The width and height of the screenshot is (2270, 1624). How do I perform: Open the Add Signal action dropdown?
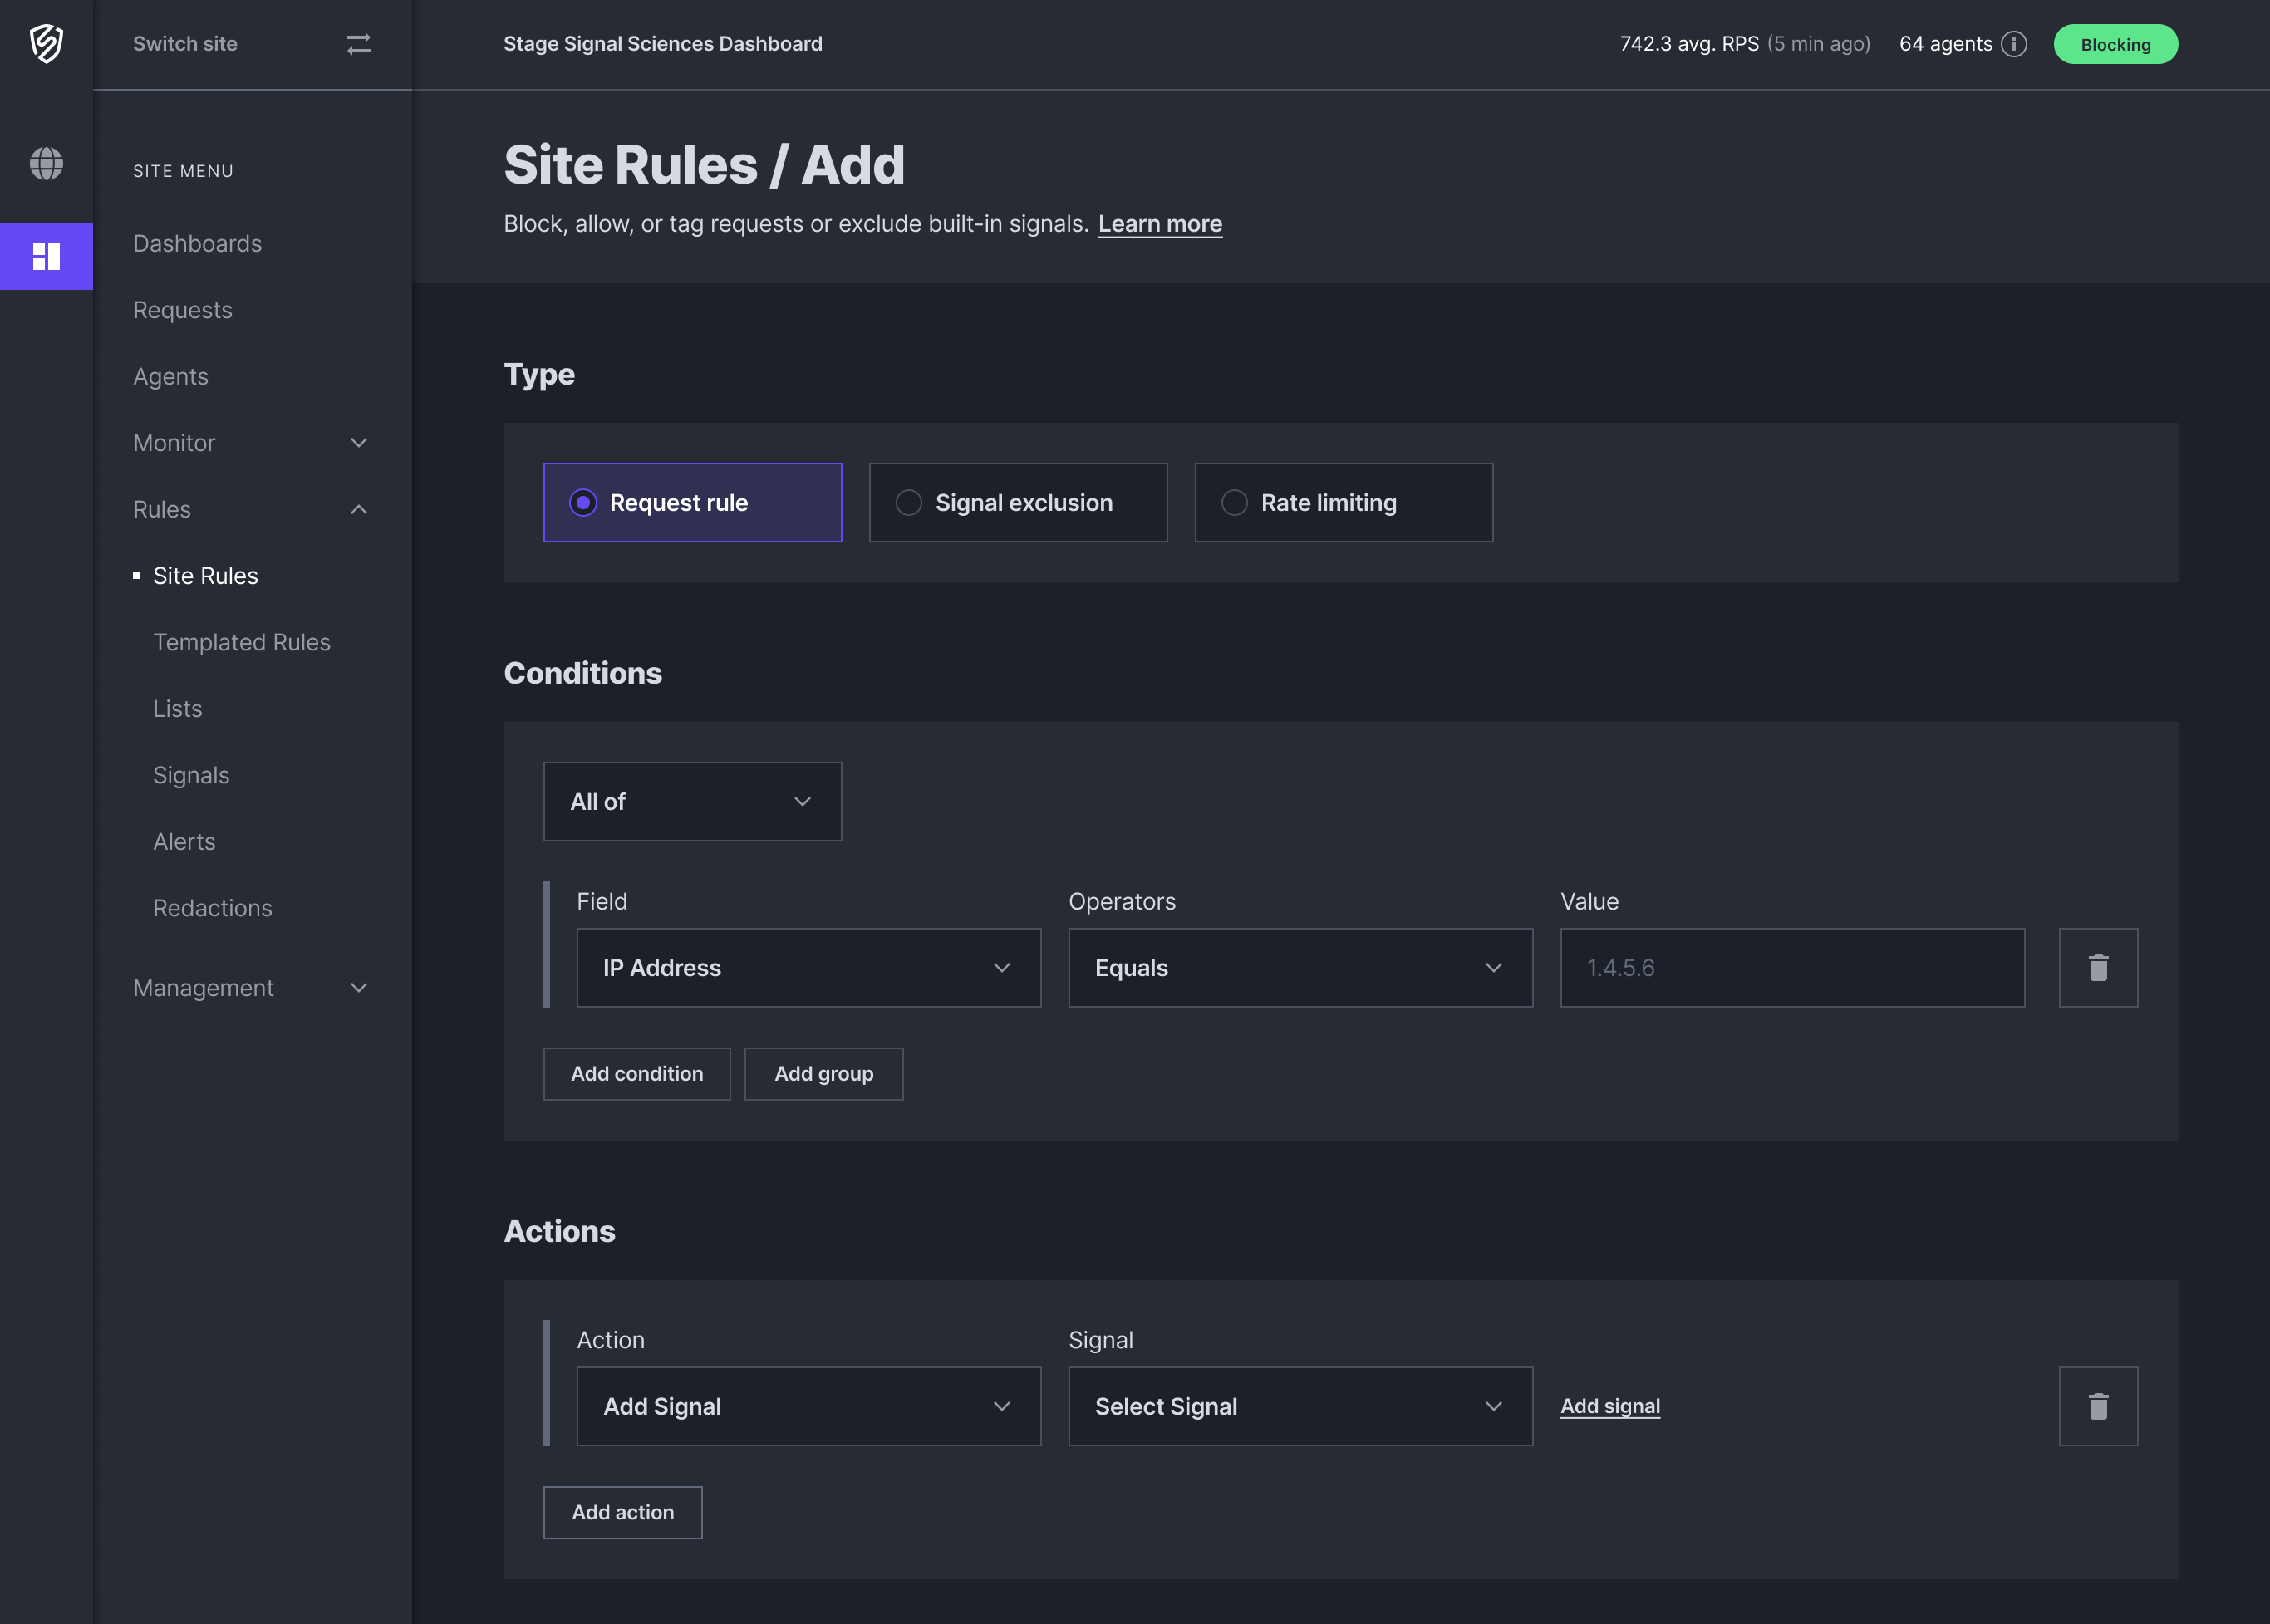808,1406
